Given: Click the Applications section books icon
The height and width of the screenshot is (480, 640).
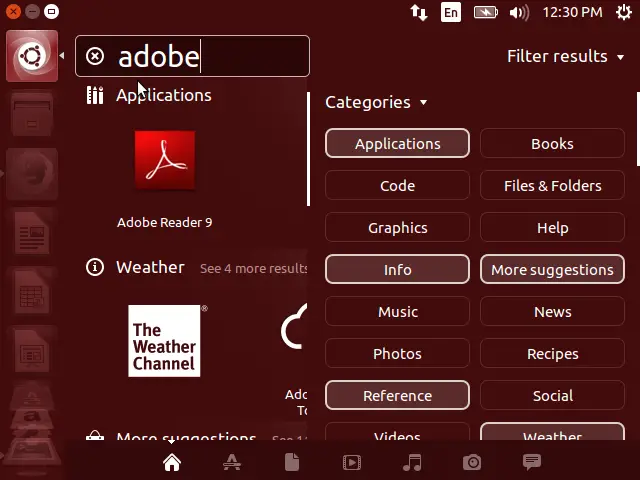Looking at the screenshot, I should pyautogui.click(x=95, y=95).
